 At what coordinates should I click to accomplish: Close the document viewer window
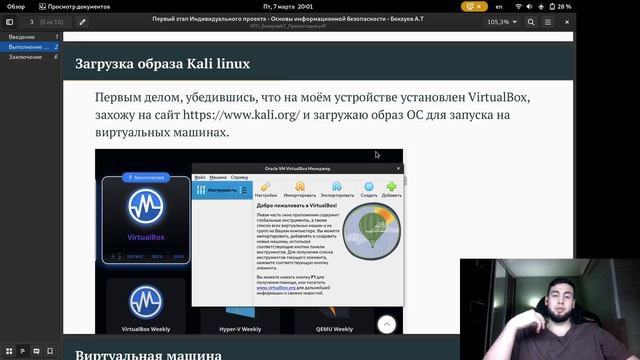[x=567, y=22]
